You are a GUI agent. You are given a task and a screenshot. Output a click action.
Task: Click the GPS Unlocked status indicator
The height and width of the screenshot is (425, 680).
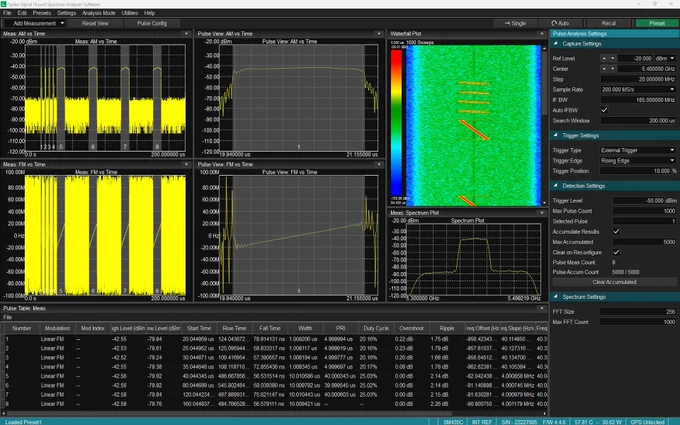tap(647, 422)
